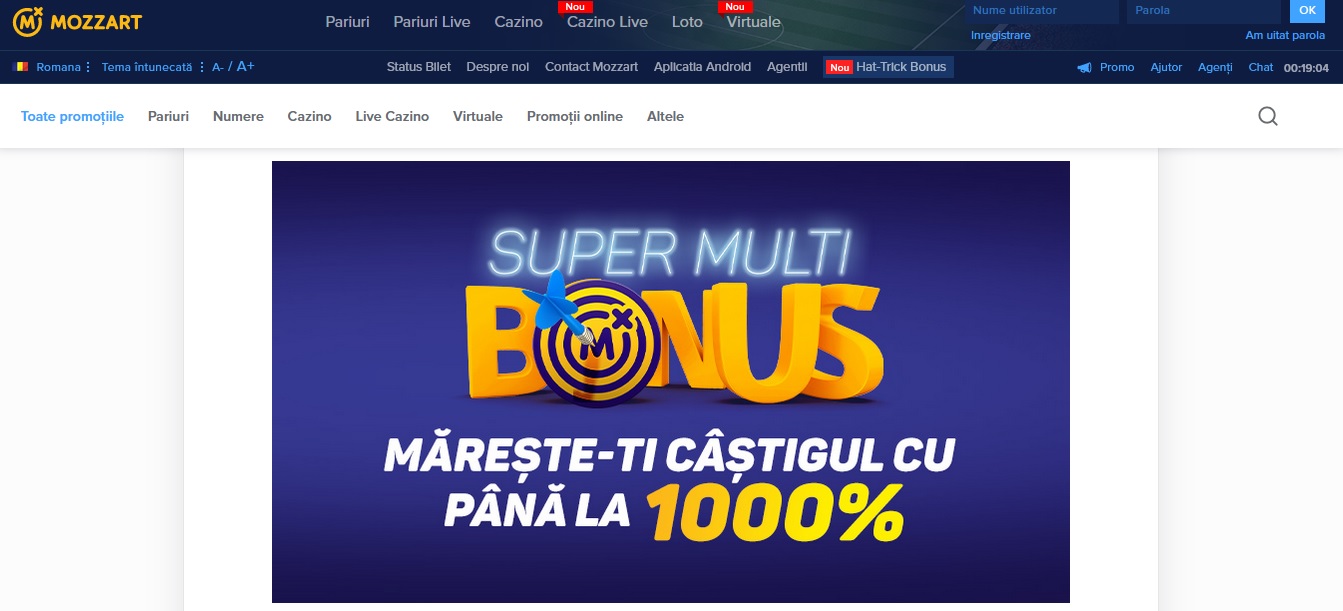Screen dimensions: 1343x611
Task: Switch to the Live Cazino promotions tab
Action: coord(392,116)
